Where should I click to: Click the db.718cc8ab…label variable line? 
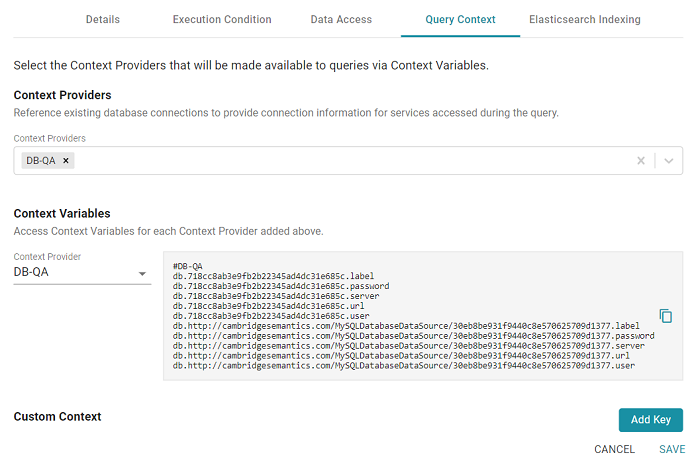[273, 276]
